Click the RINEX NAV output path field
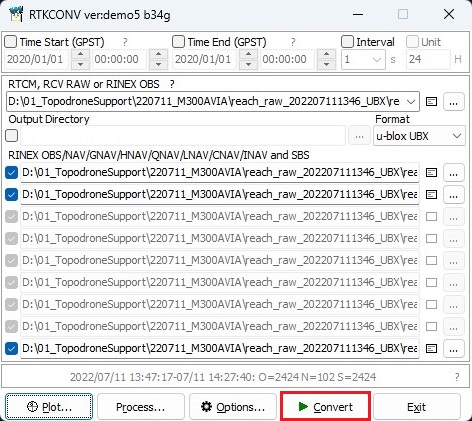Screen dimensions: 472x421 [x=220, y=195]
